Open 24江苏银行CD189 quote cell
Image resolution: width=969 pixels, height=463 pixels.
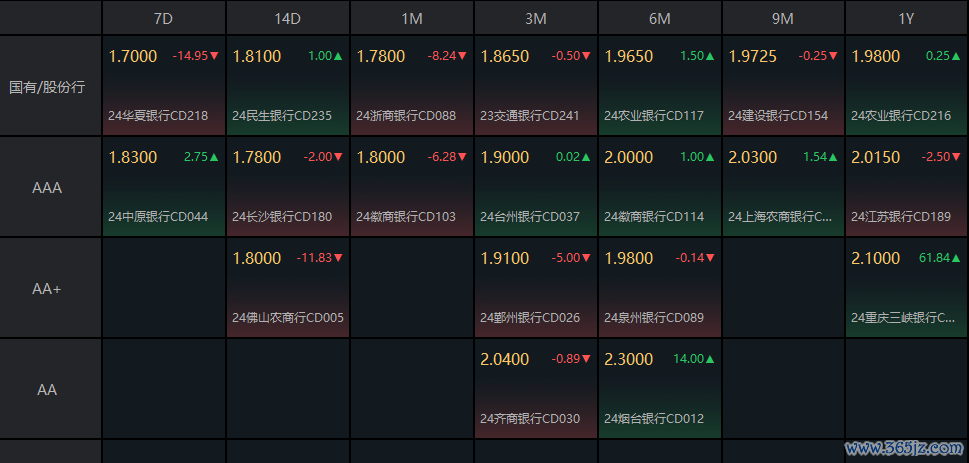tap(907, 187)
